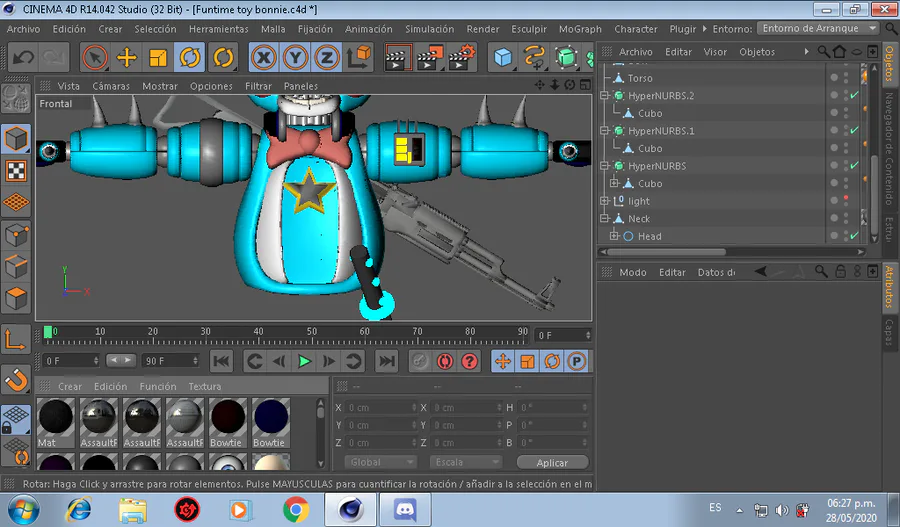Enable Workplane mode orange grid icon
Viewport: 900px width, 527px height.
point(16,202)
